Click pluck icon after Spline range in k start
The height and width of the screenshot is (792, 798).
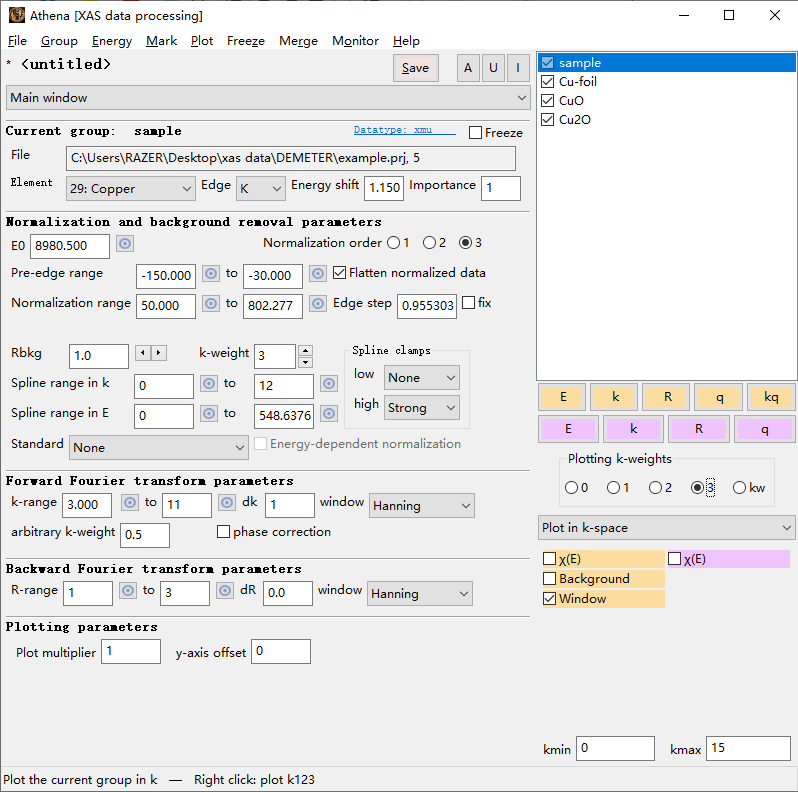(209, 384)
